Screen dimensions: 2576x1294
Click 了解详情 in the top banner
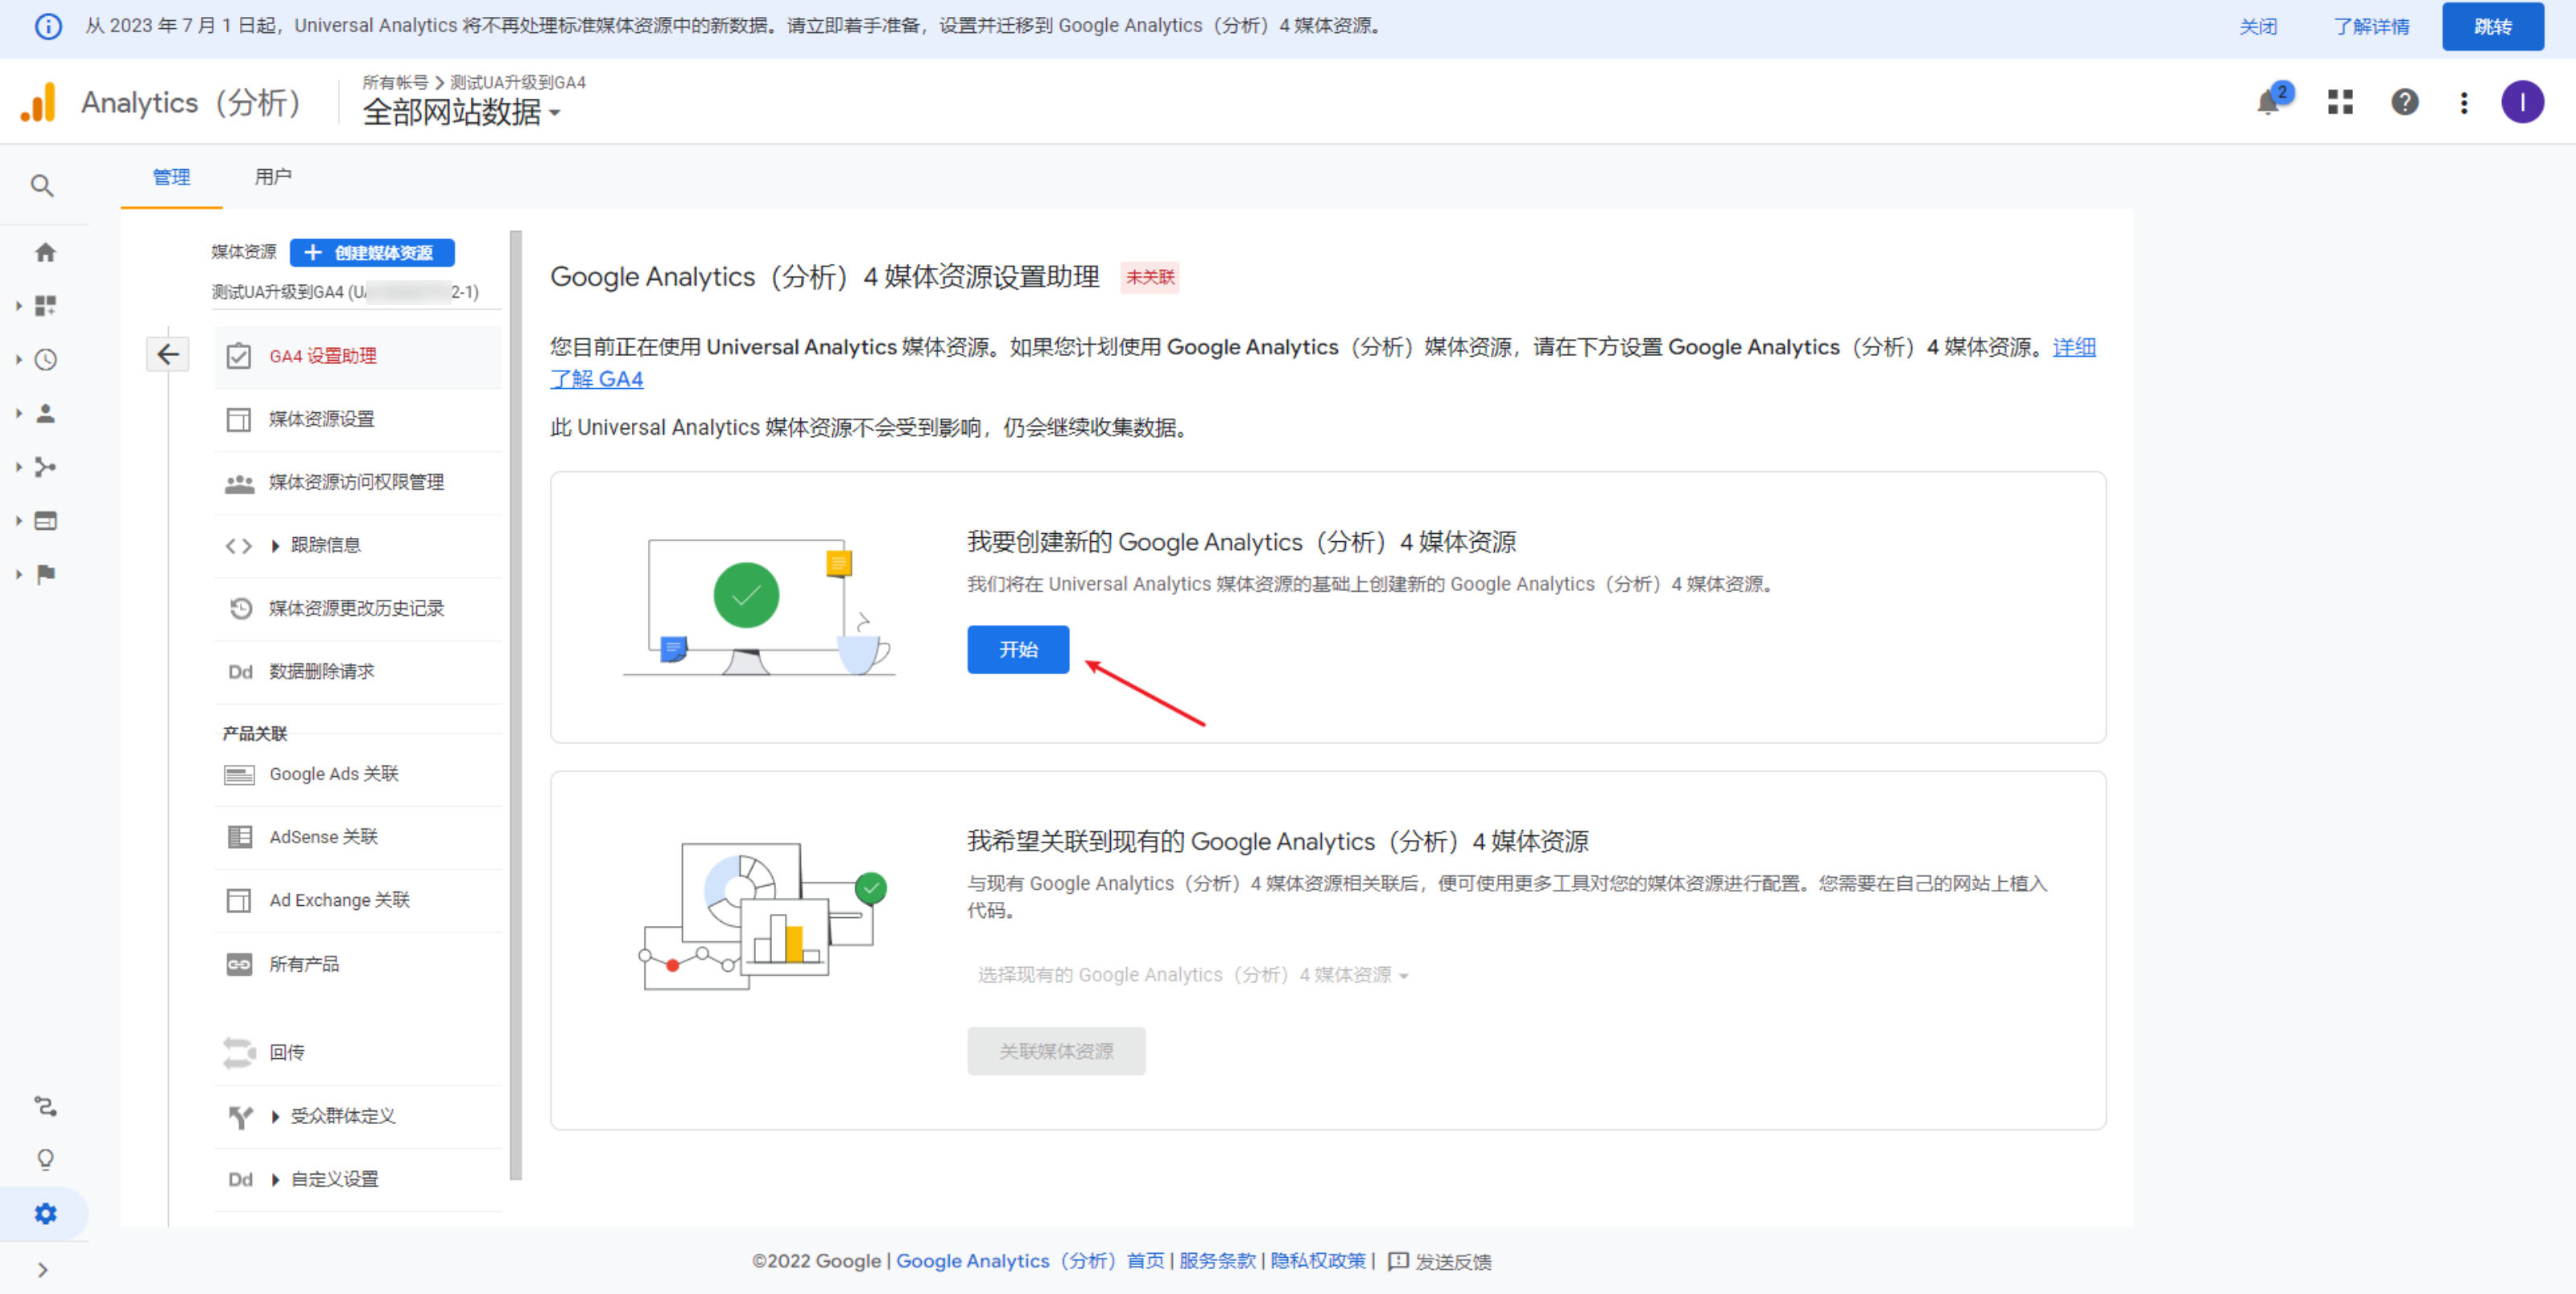click(2371, 26)
